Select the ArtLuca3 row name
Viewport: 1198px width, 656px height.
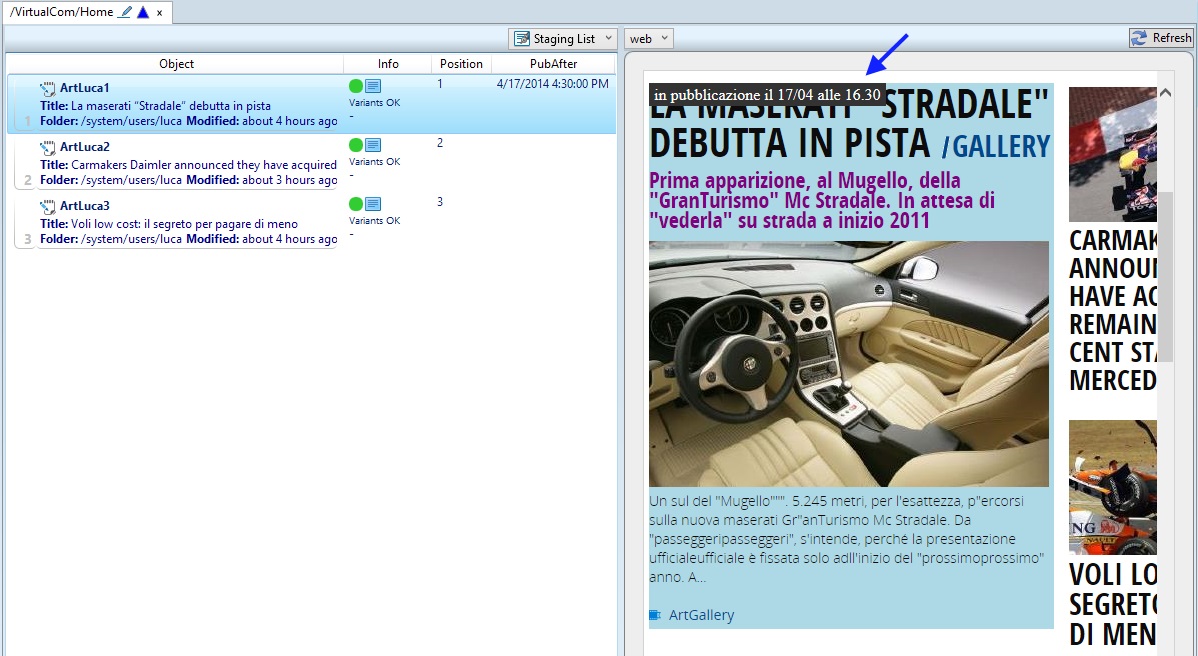click(85, 205)
